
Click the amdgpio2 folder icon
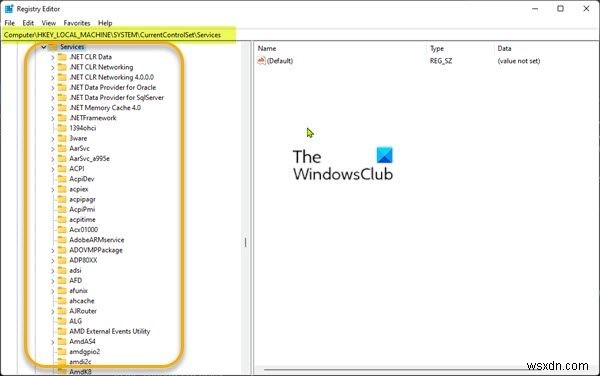coord(62,352)
